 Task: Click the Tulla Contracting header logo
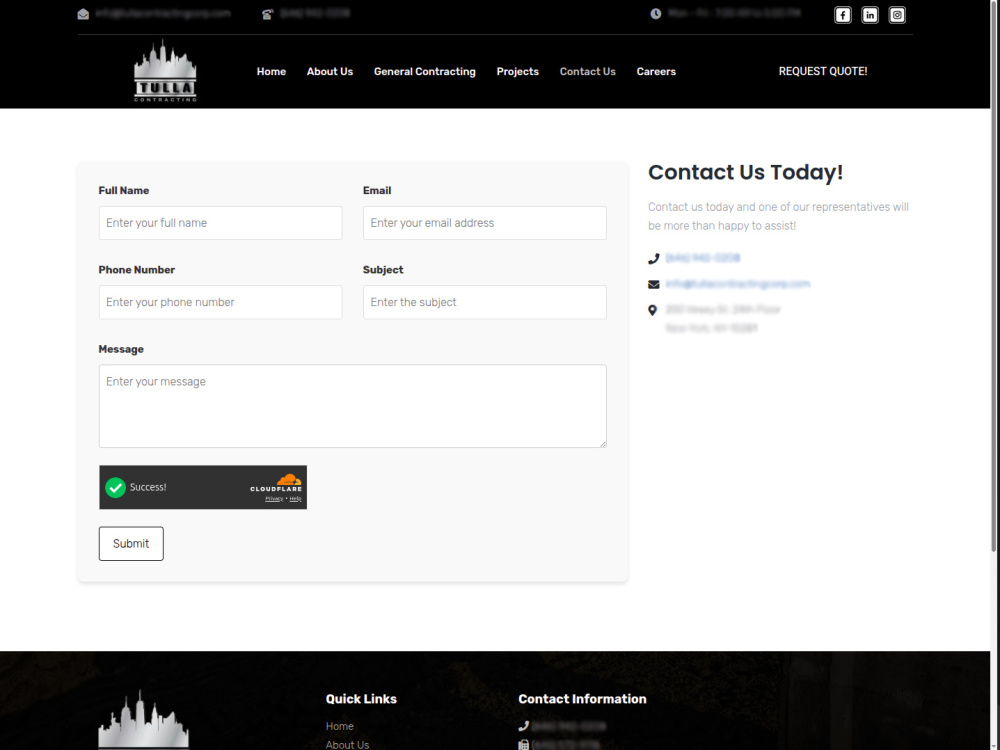[x=165, y=71]
